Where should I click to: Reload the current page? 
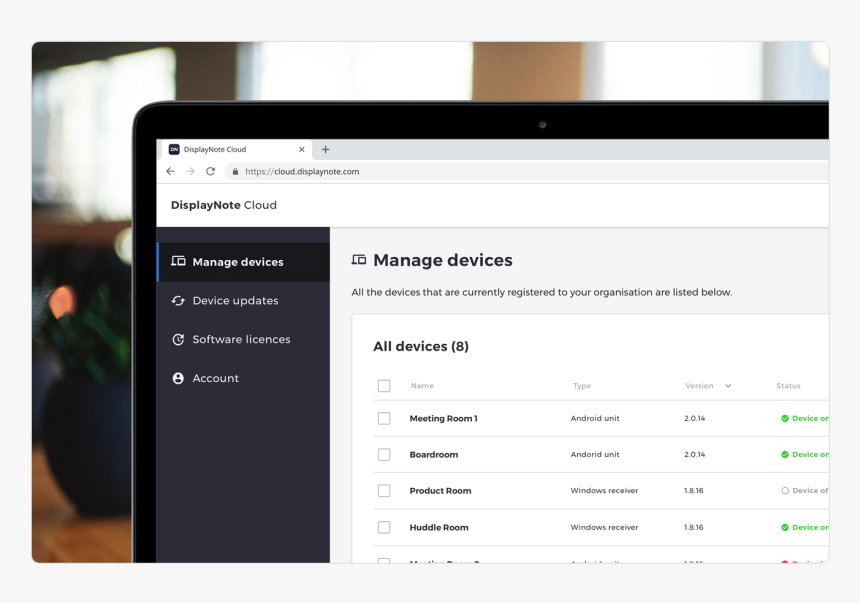pyautogui.click(x=211, y=171)
